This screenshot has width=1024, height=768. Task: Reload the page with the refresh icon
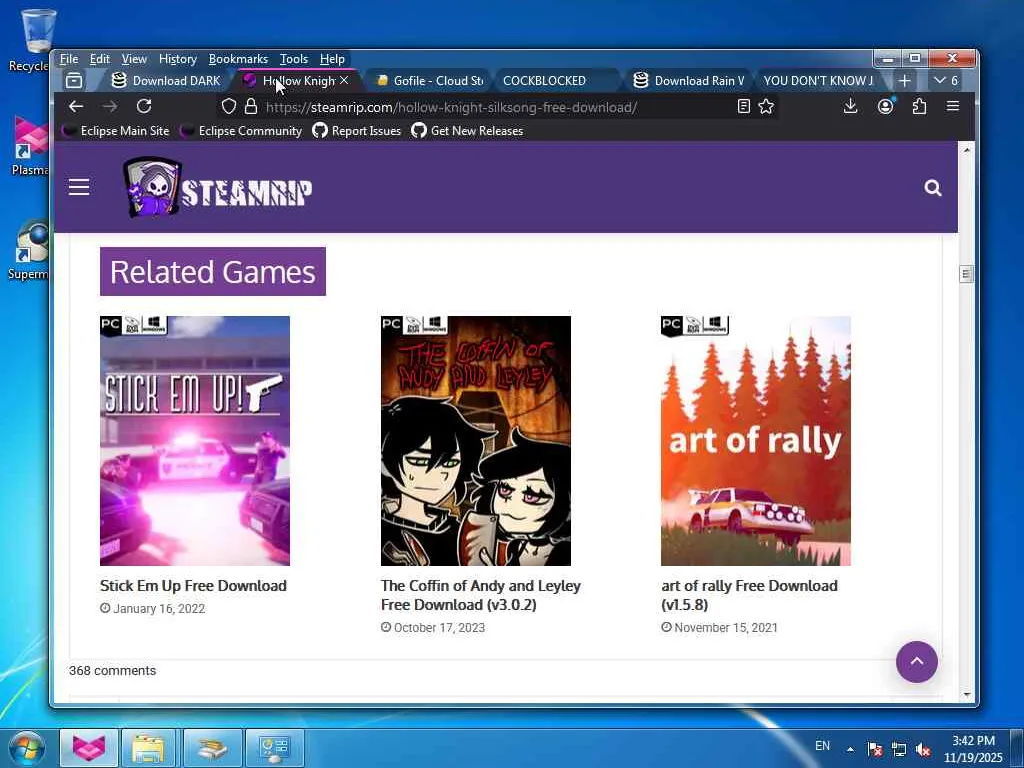click(x=144, y=106)
